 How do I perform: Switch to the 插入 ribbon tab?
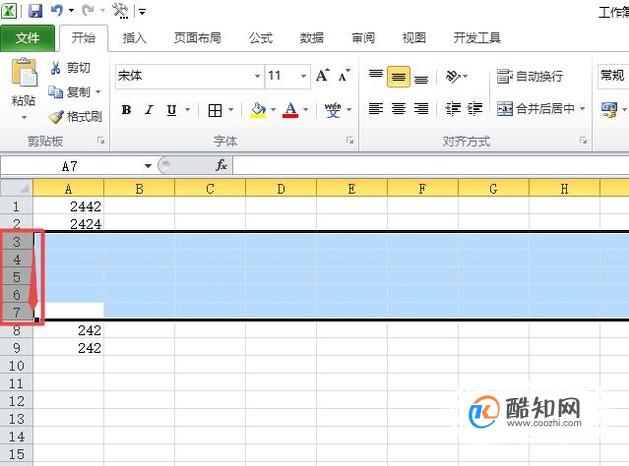click(134, 38)
